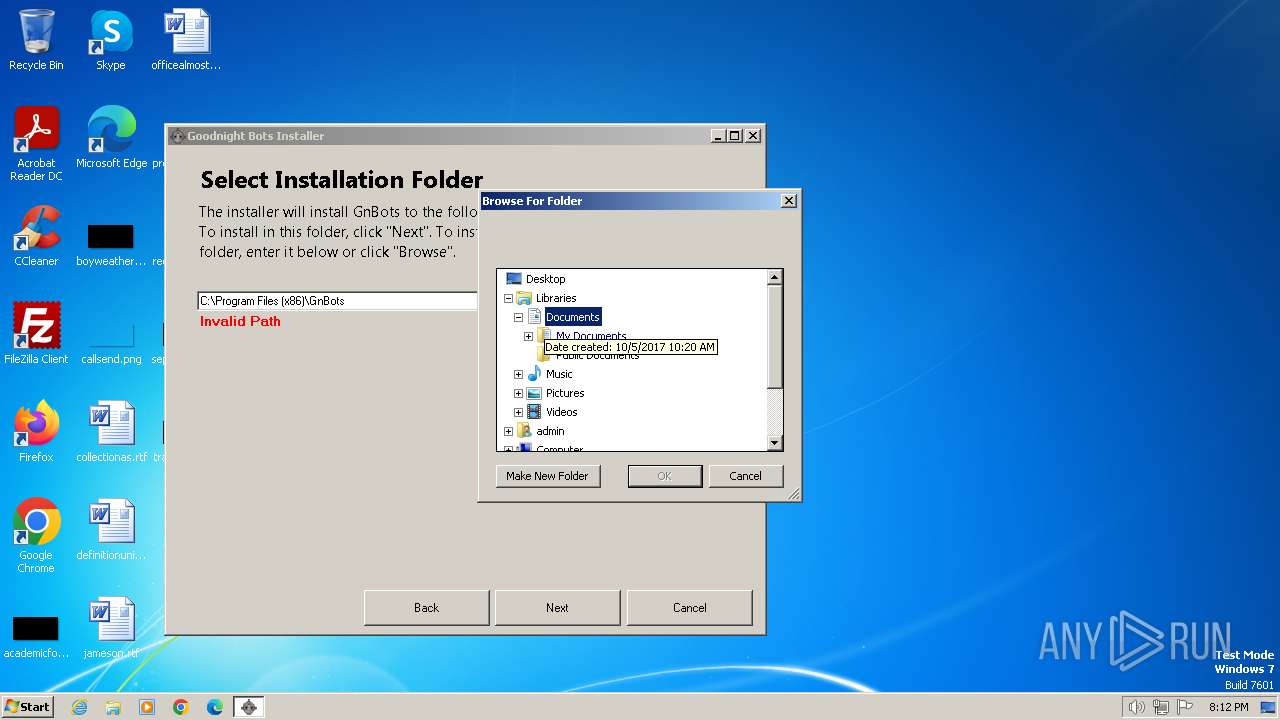Screen dimensions: 1280x720
Task: Expand the Videos library node
Action: [x=518, y=412]
